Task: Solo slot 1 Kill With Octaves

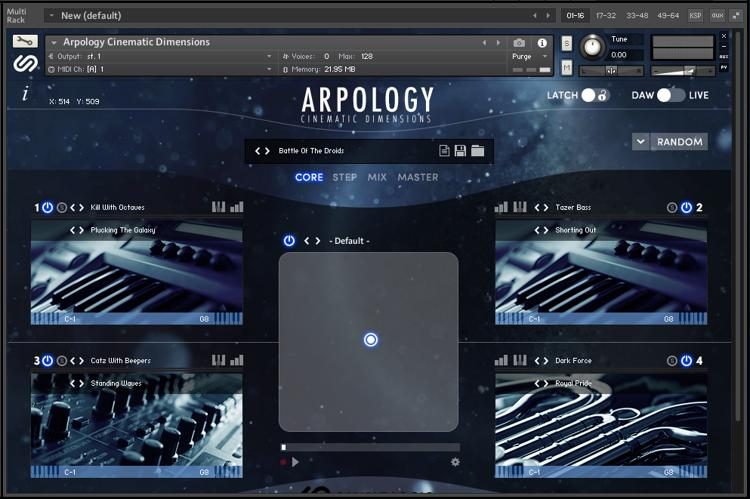Action: pos(62,208)
